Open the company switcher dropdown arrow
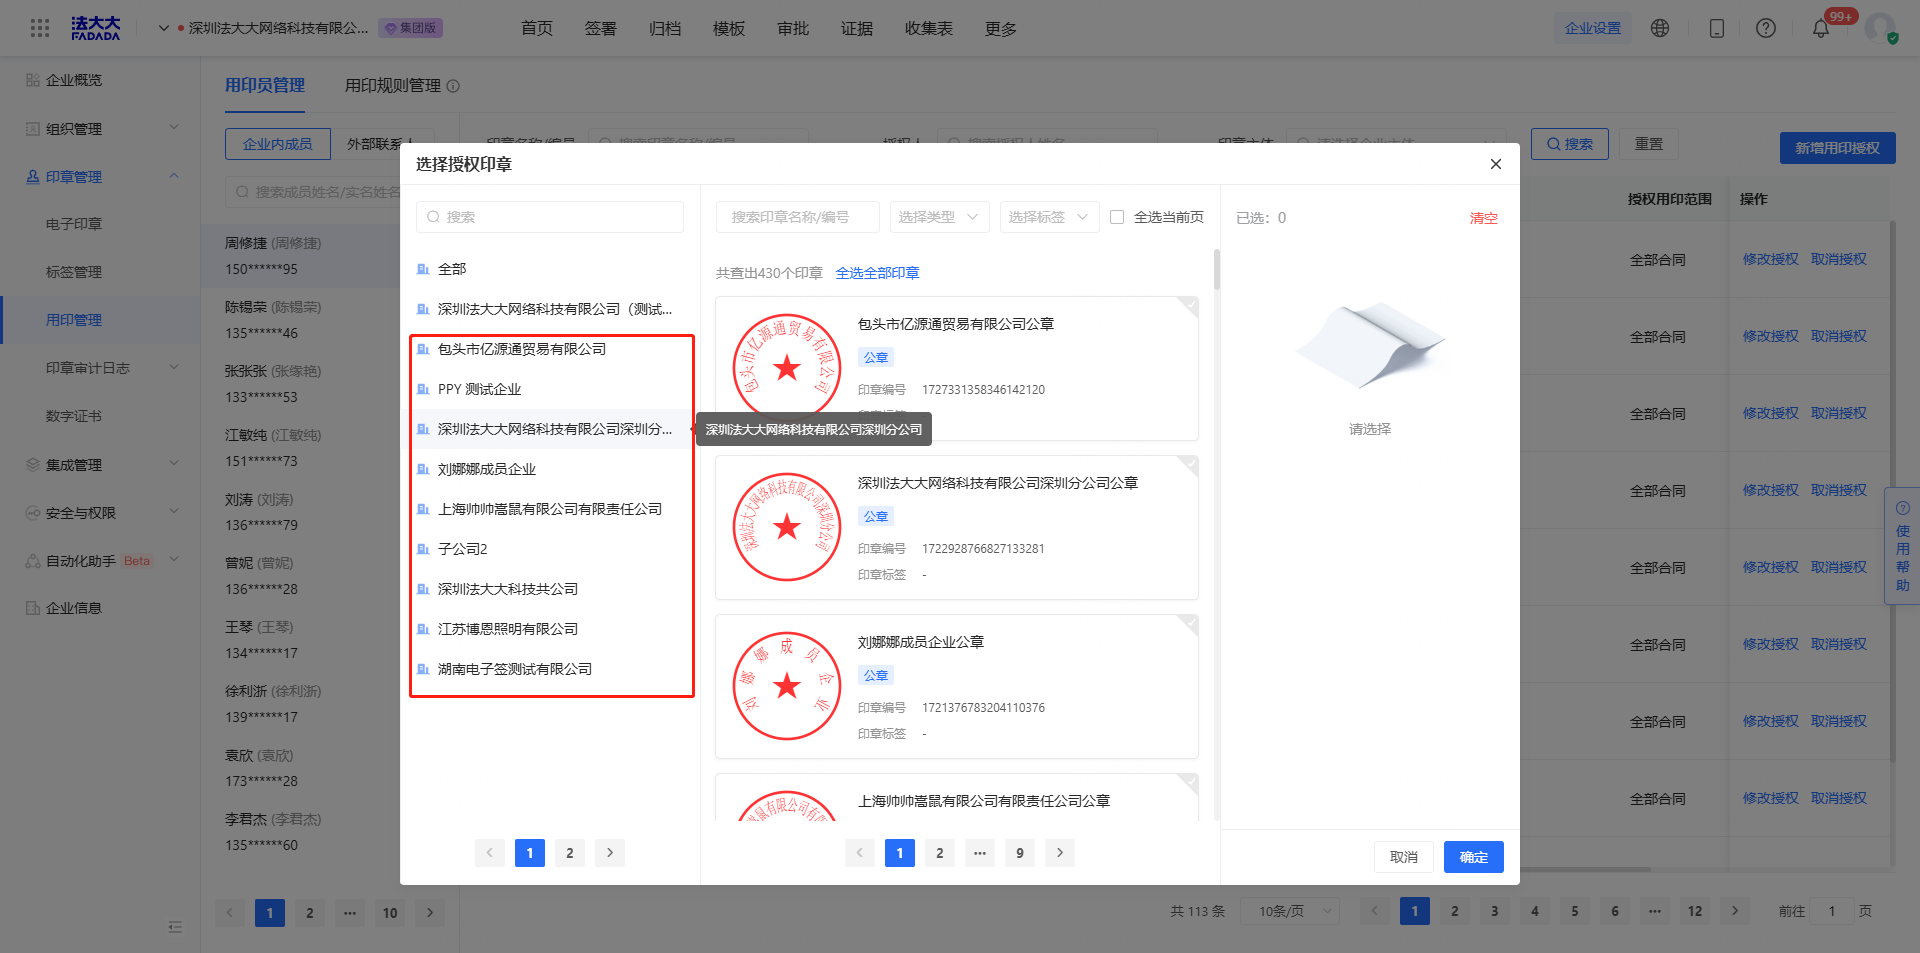Screen dimensions: 1920x953 coord(164,28)
